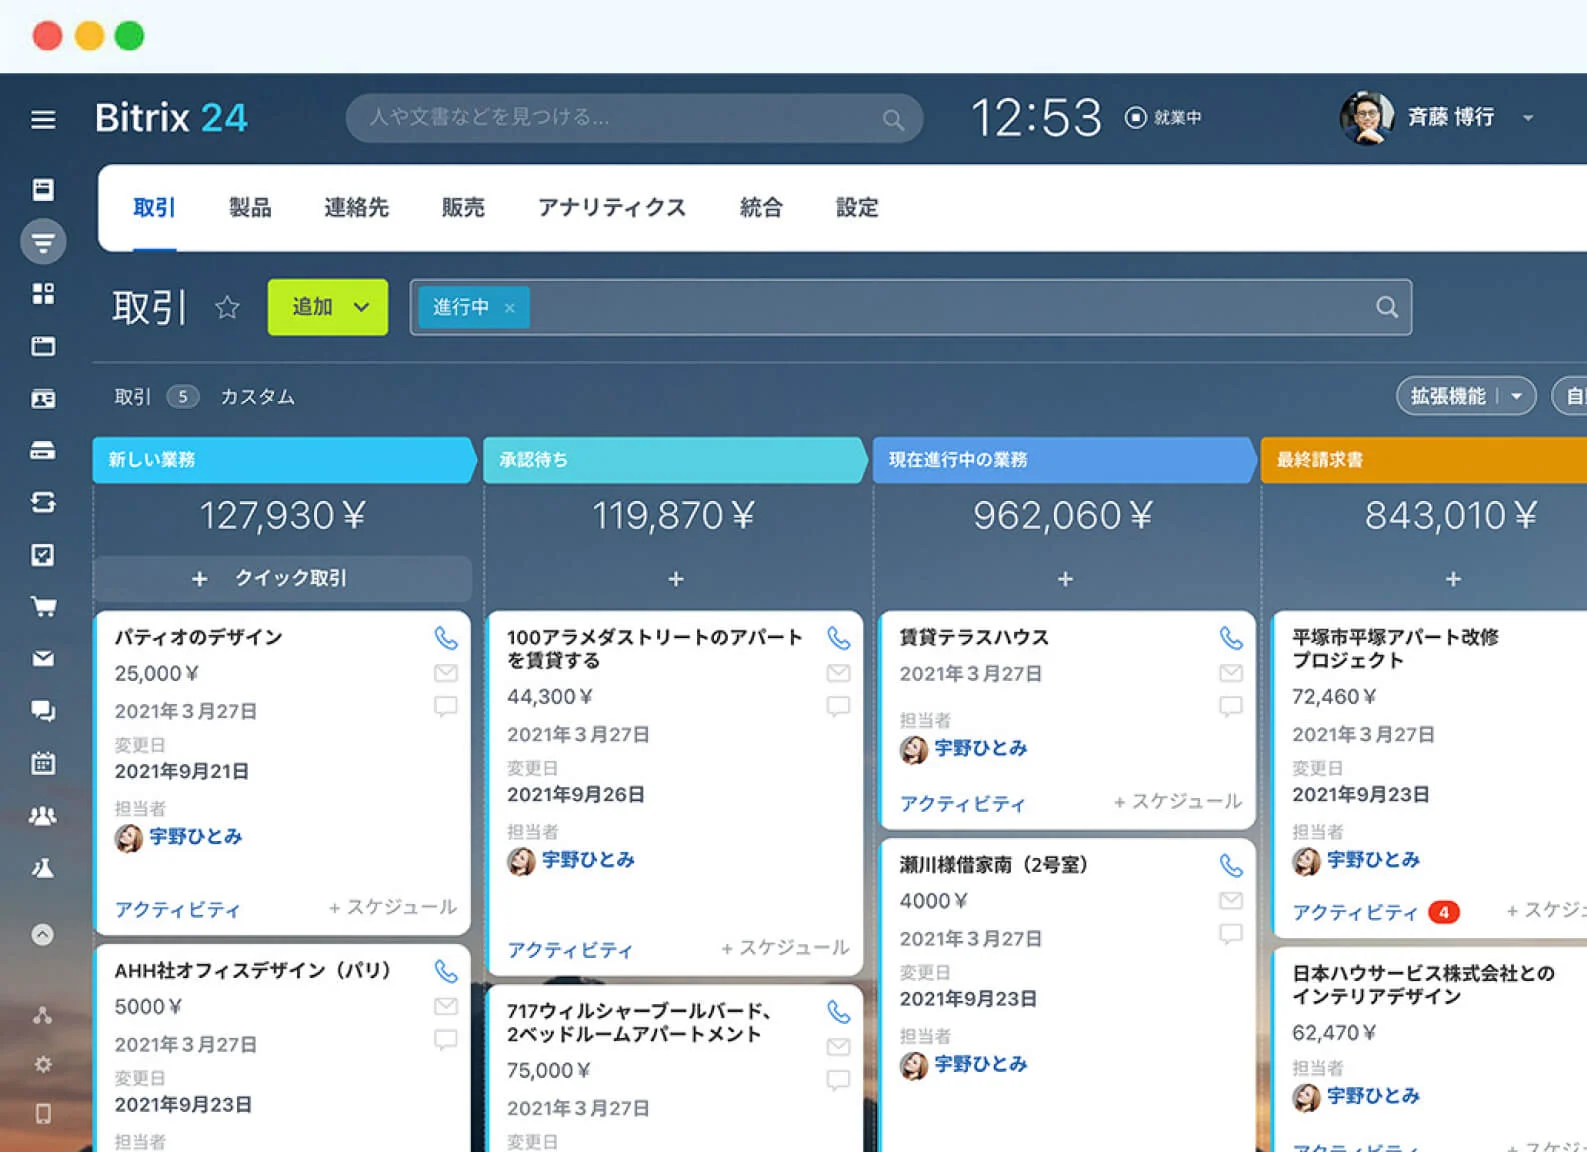The height and width of the screenshot is (1152, 1587).
Task: Click the phone icon on 瀬川様借家南 card
Action: pyautogui.click(x=1231, y=865)
